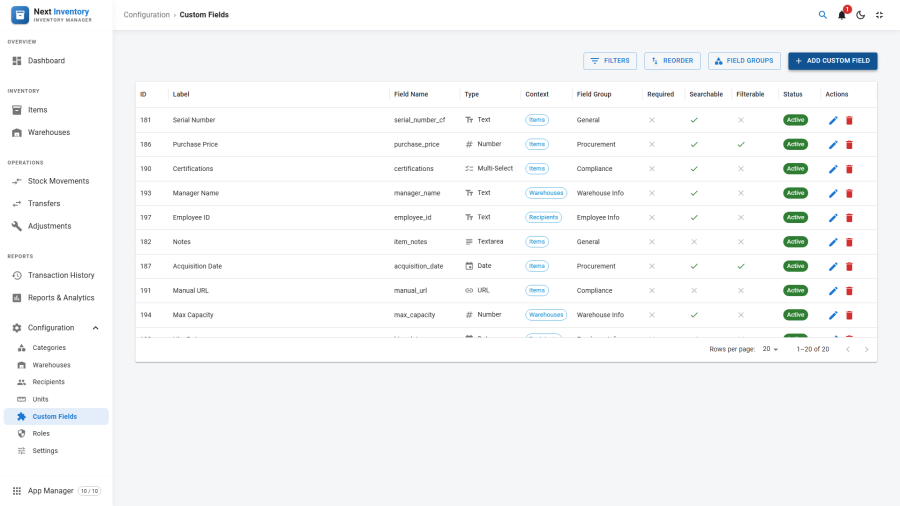Image resolution: width=900 pixels, height=506 pixels.
Task: Click Active status in Notes row
Action: click(x=796, y=242)
